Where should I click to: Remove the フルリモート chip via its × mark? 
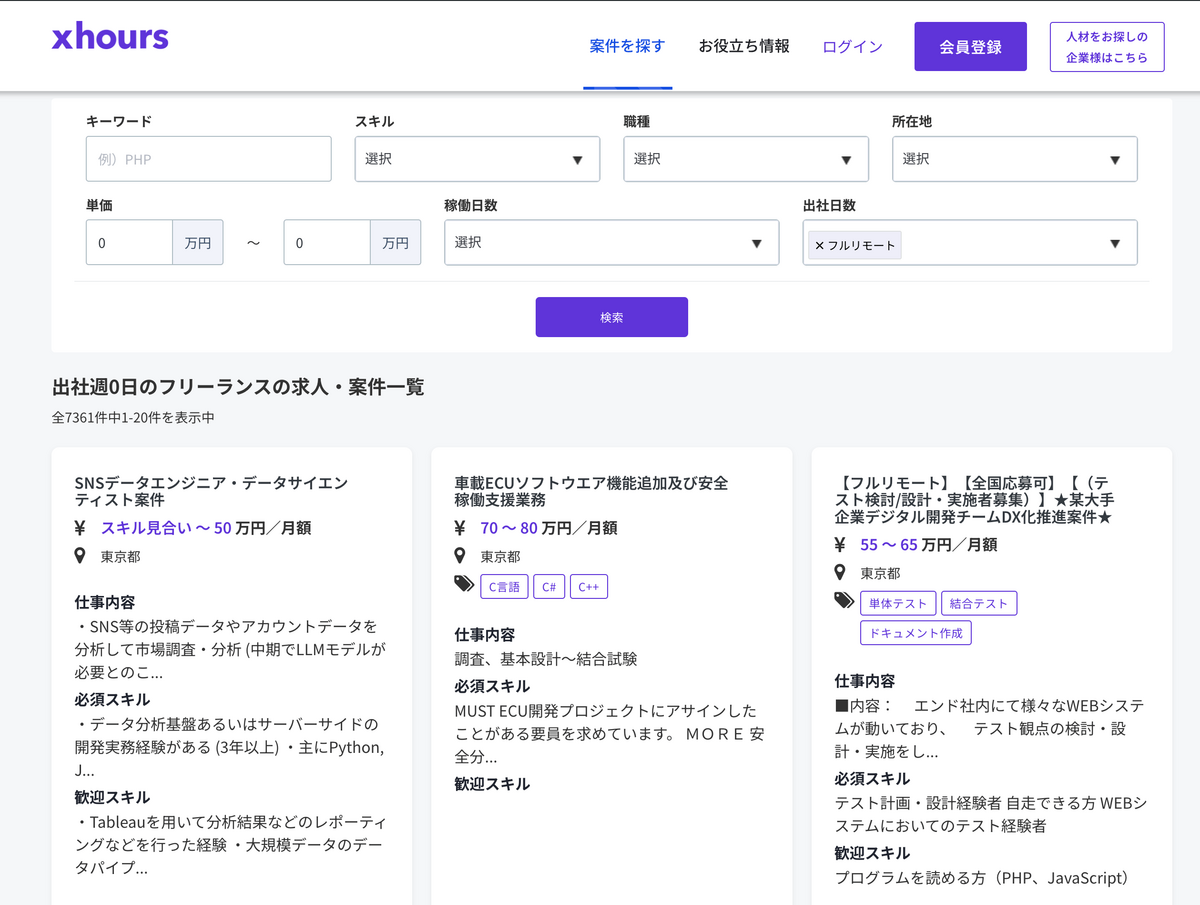click(820, 245)
